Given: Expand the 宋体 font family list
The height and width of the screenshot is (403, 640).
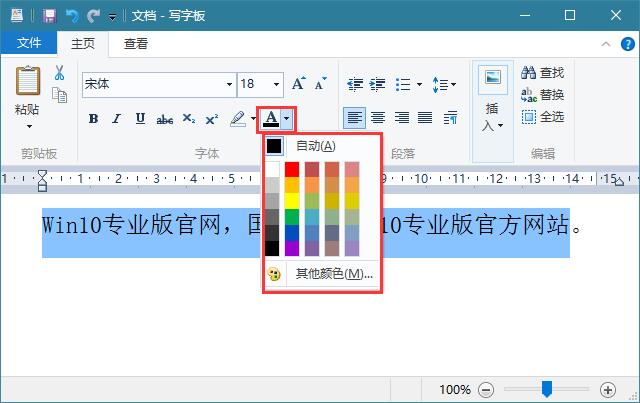Looking at the screenshot, I should click(x=229, y=85).
